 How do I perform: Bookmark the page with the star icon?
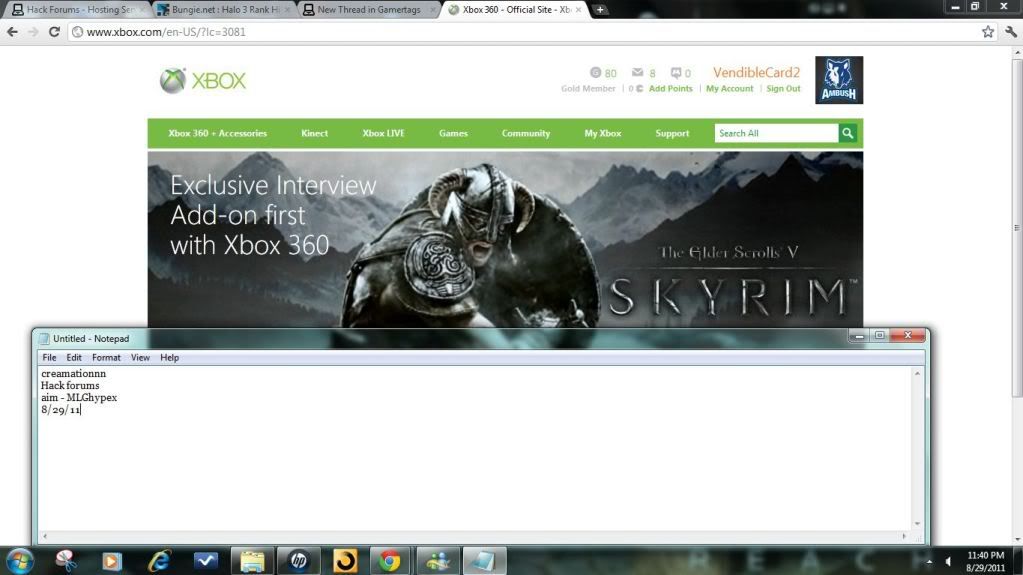tap(988, 31)
